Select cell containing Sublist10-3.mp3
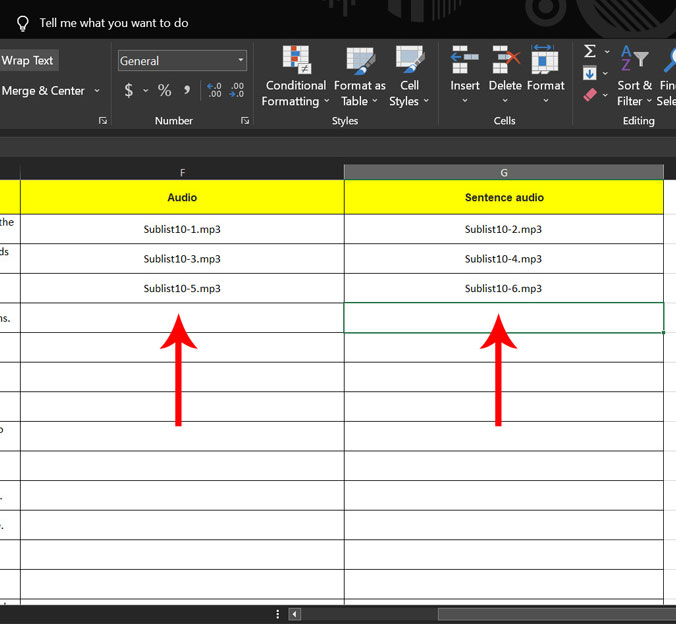The image size is (676, 624). (182, 259)
